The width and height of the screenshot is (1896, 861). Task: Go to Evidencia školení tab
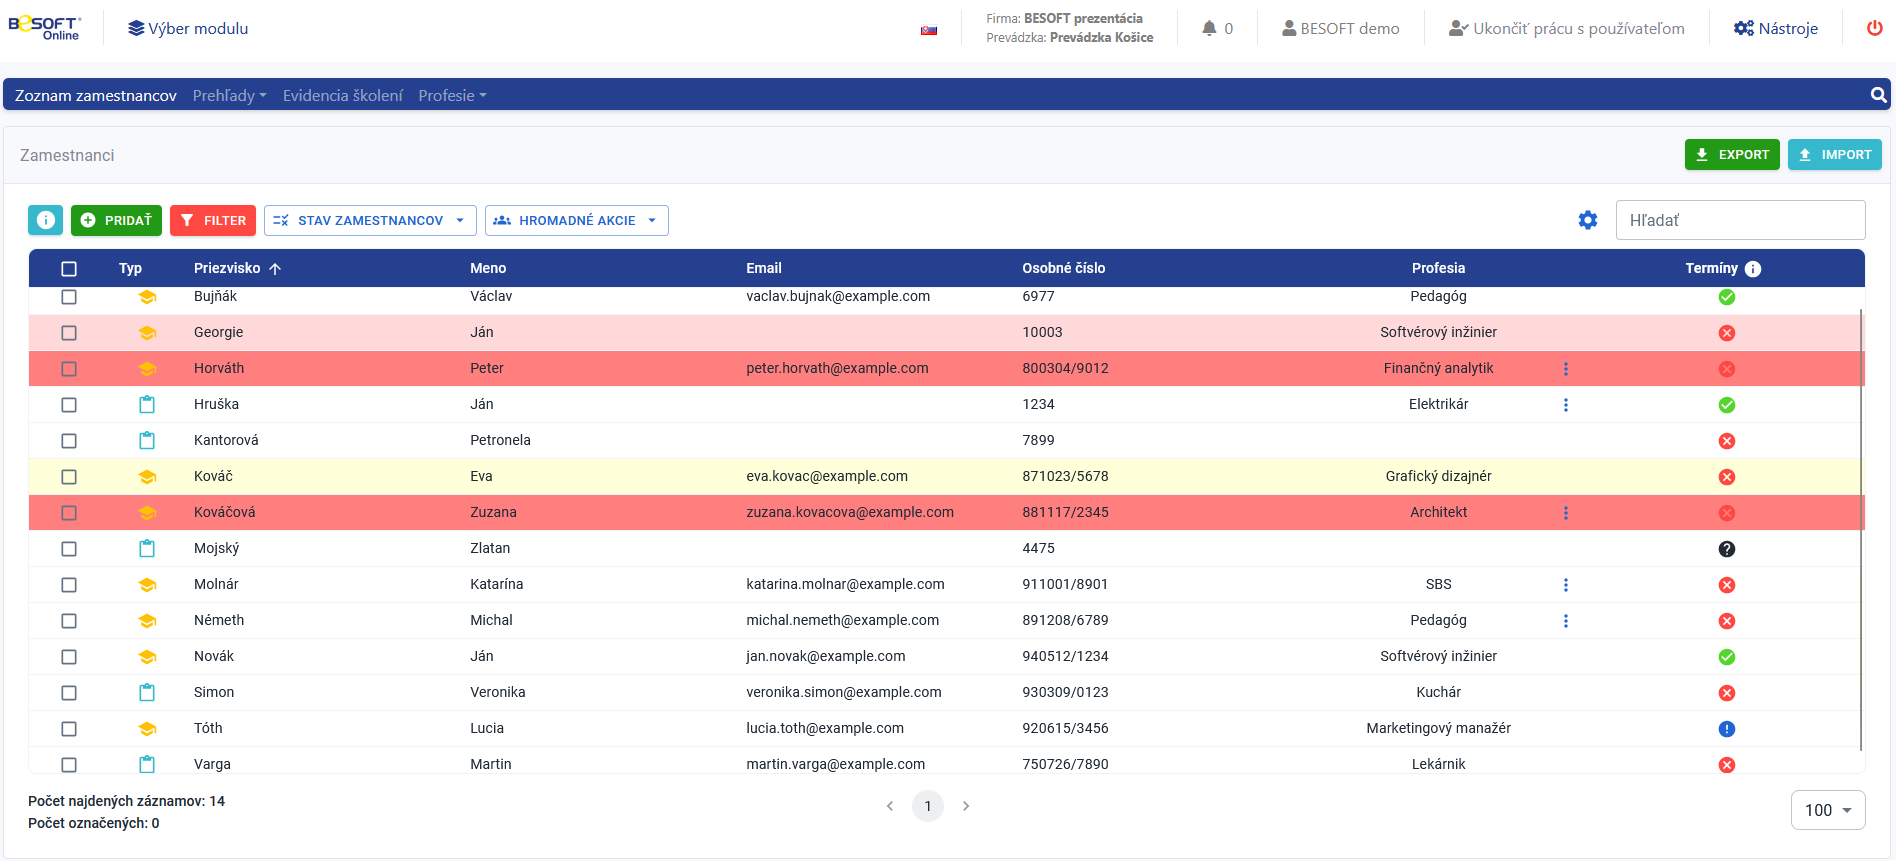point(342,95)
